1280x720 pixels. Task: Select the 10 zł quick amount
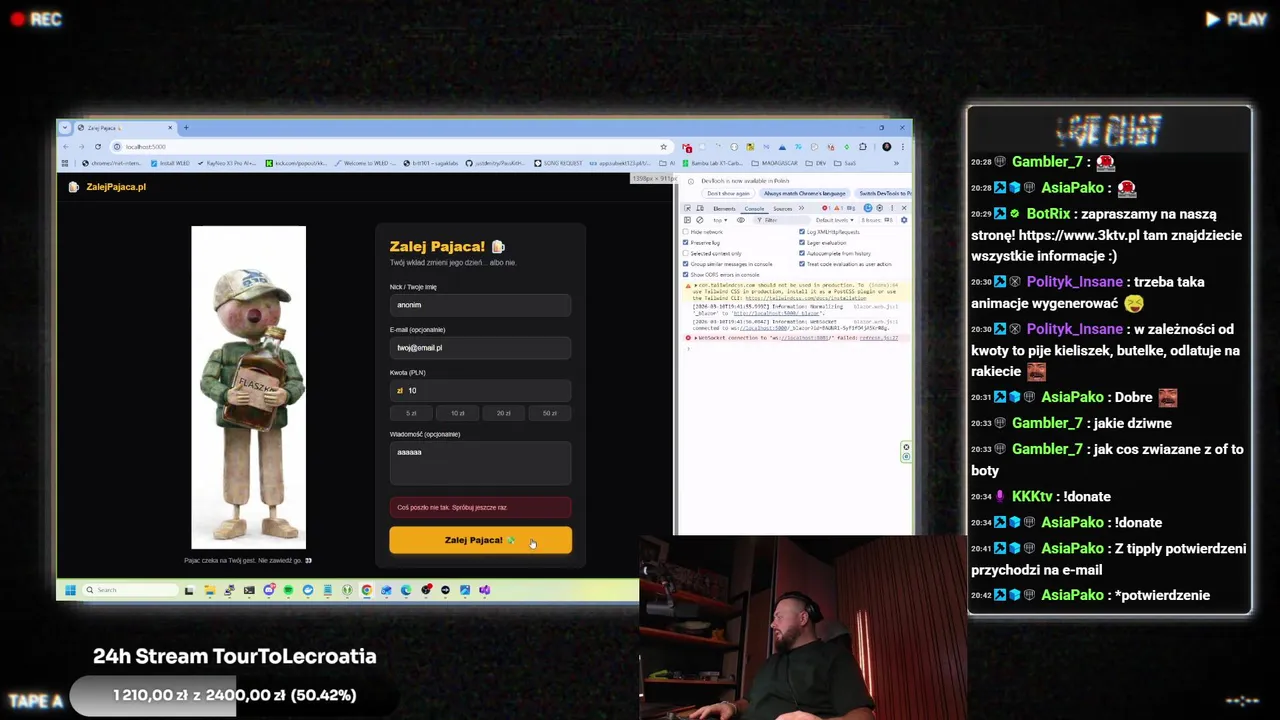[457, 413]
